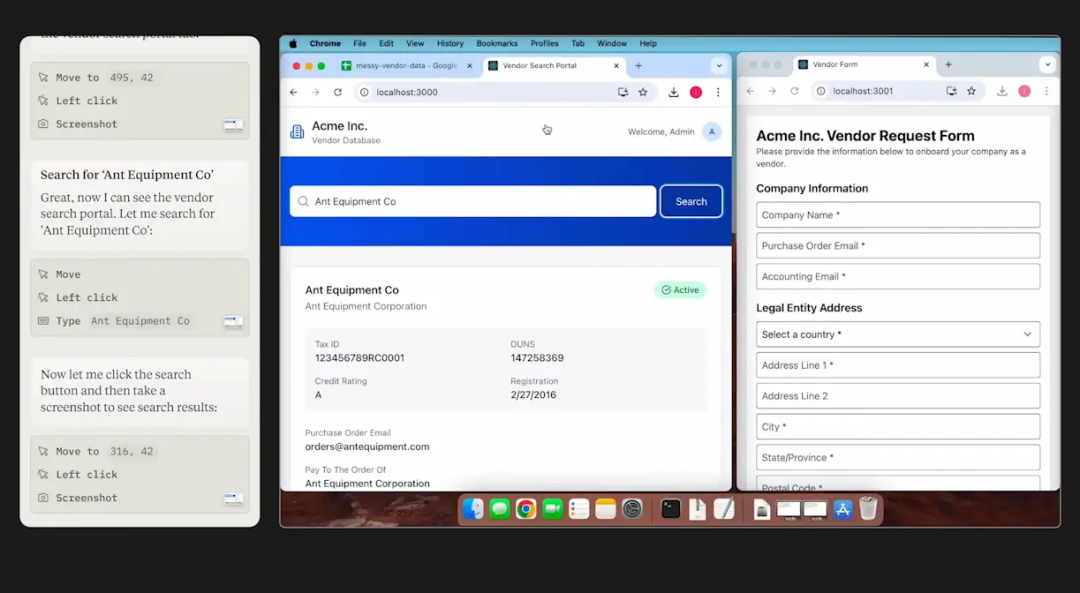Open the Admin avatar icon
Image resolution: width=1080 pixels, height=593 pixels.
(x=711, y=131)
